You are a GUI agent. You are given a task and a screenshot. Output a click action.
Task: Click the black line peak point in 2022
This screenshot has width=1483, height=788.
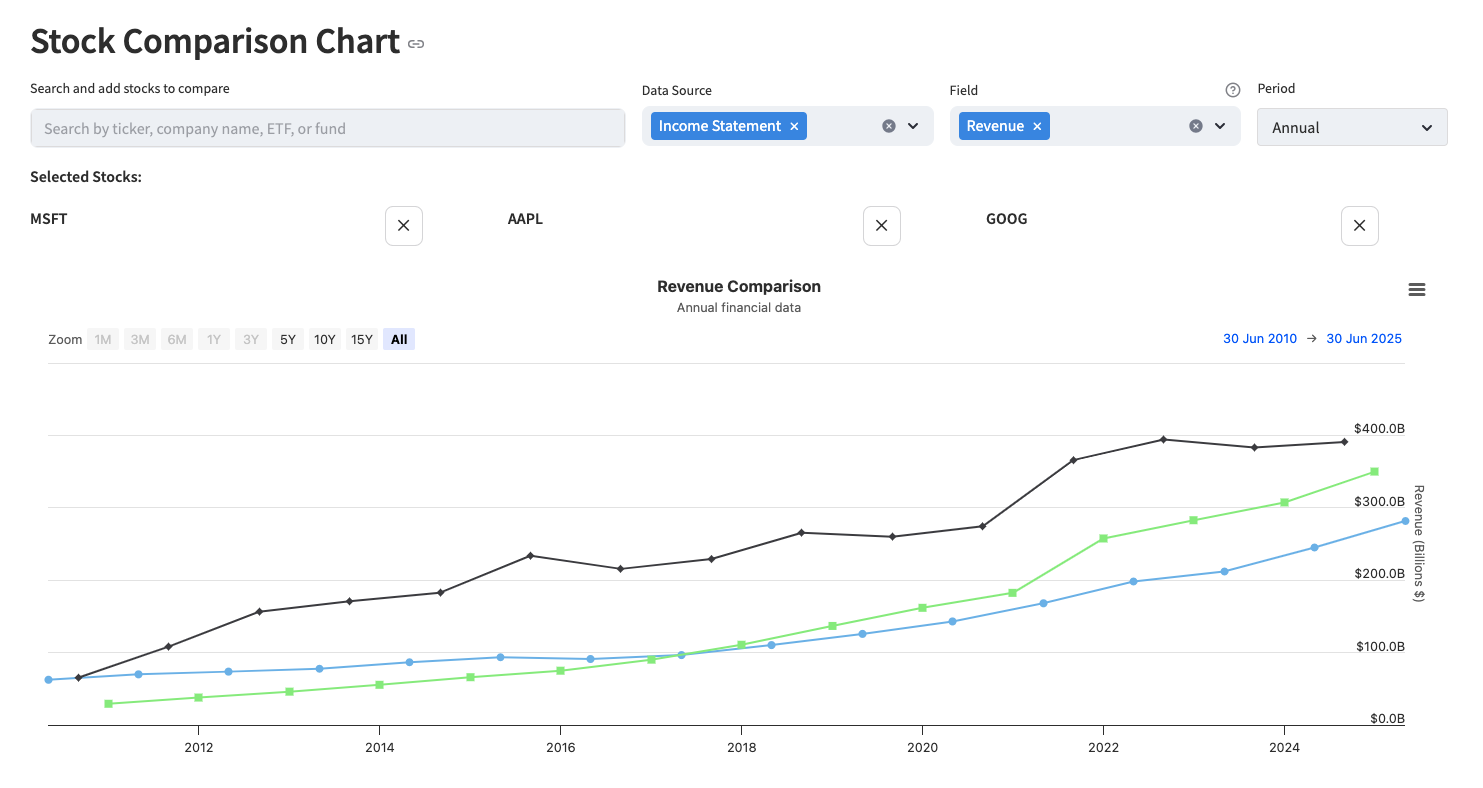(x=1163, y=439)
